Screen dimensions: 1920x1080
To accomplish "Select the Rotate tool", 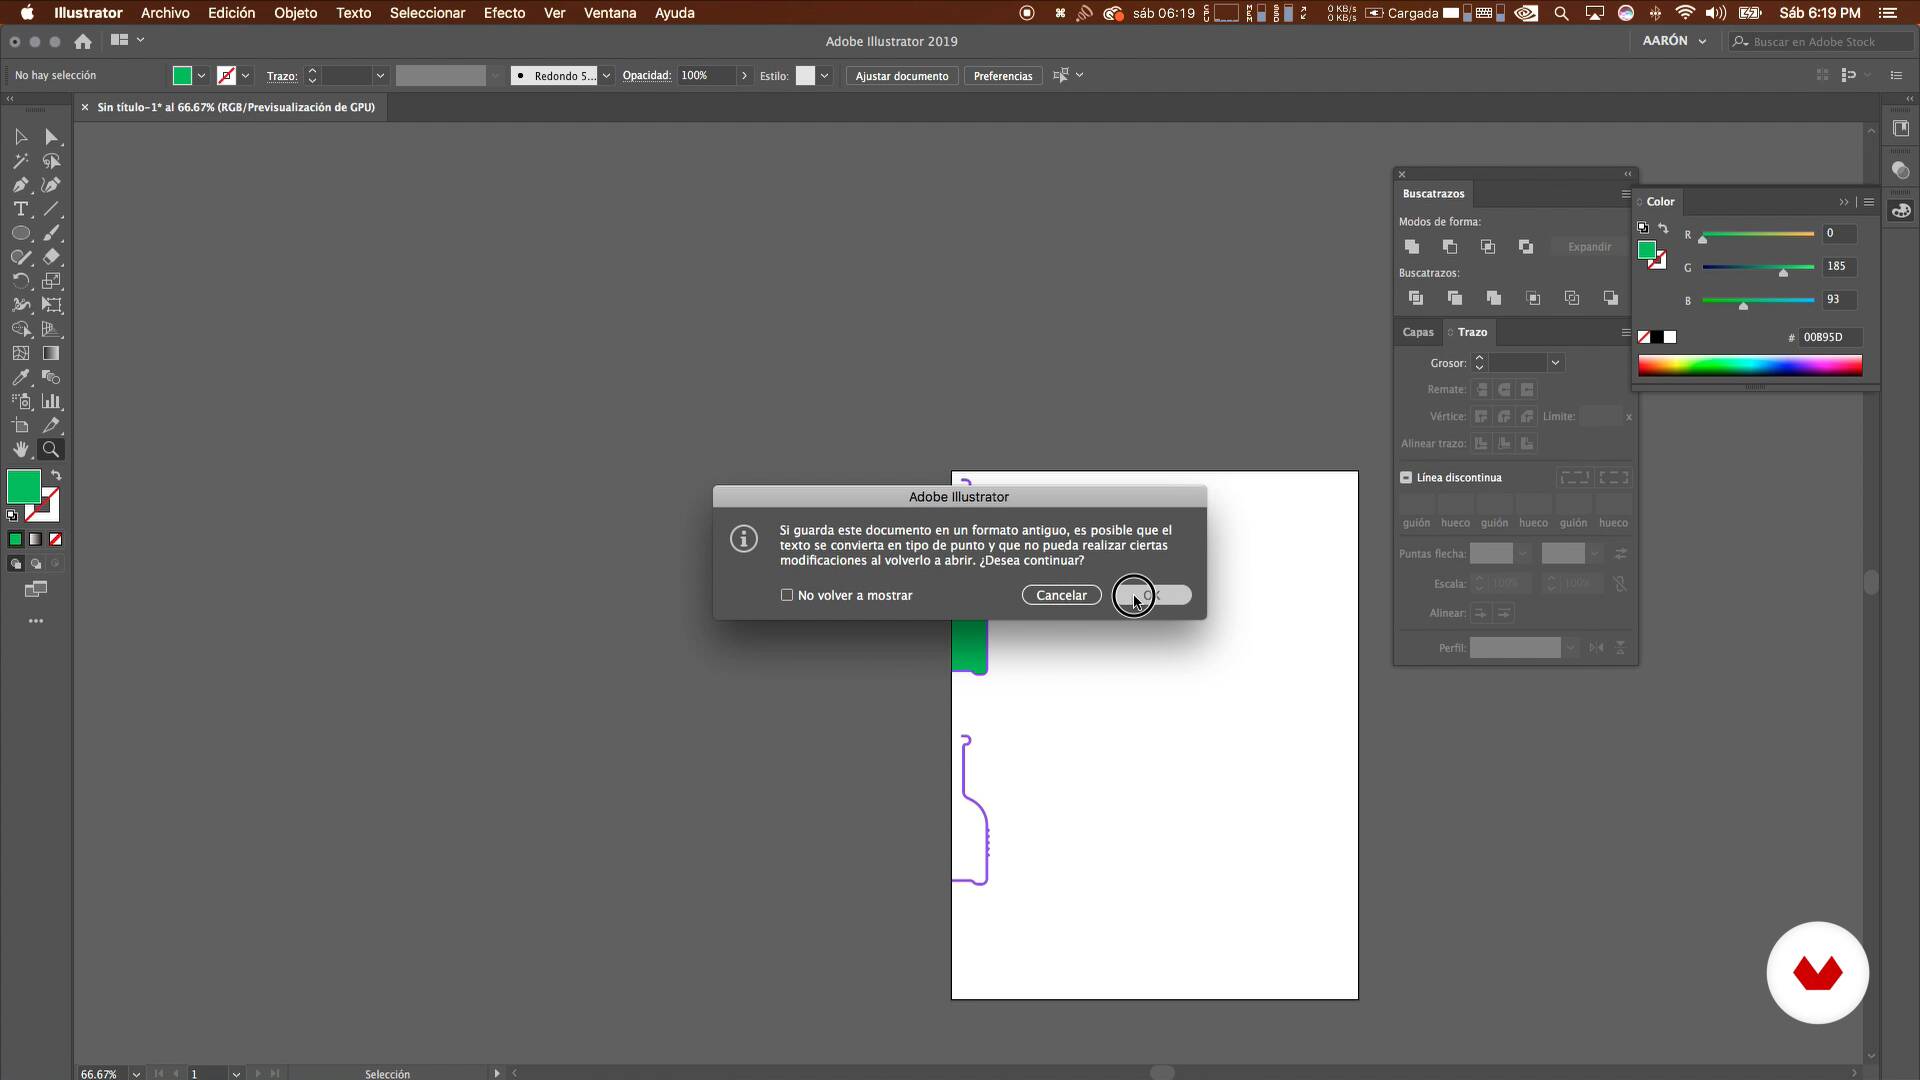I will pos(21,281).
